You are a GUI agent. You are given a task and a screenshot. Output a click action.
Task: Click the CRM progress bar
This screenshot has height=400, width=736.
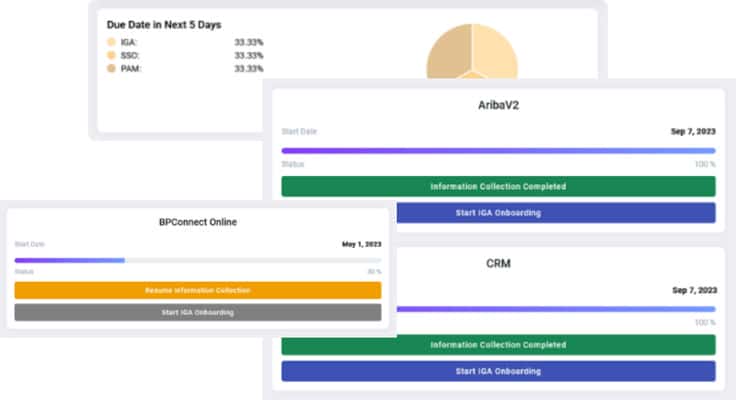click(550, 309)
